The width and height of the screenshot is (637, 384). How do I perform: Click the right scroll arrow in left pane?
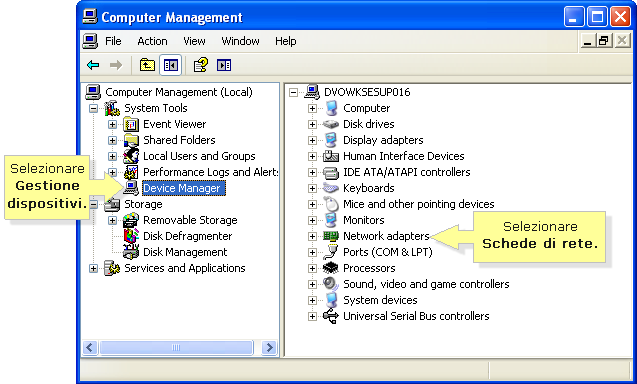269,348
